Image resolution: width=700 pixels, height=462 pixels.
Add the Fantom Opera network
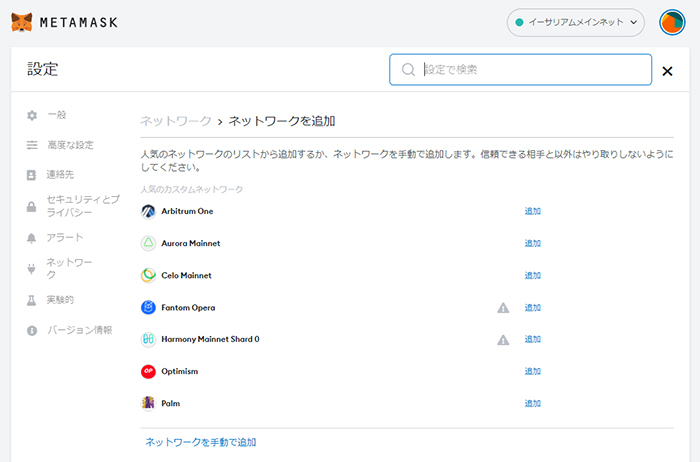point(533,308)
